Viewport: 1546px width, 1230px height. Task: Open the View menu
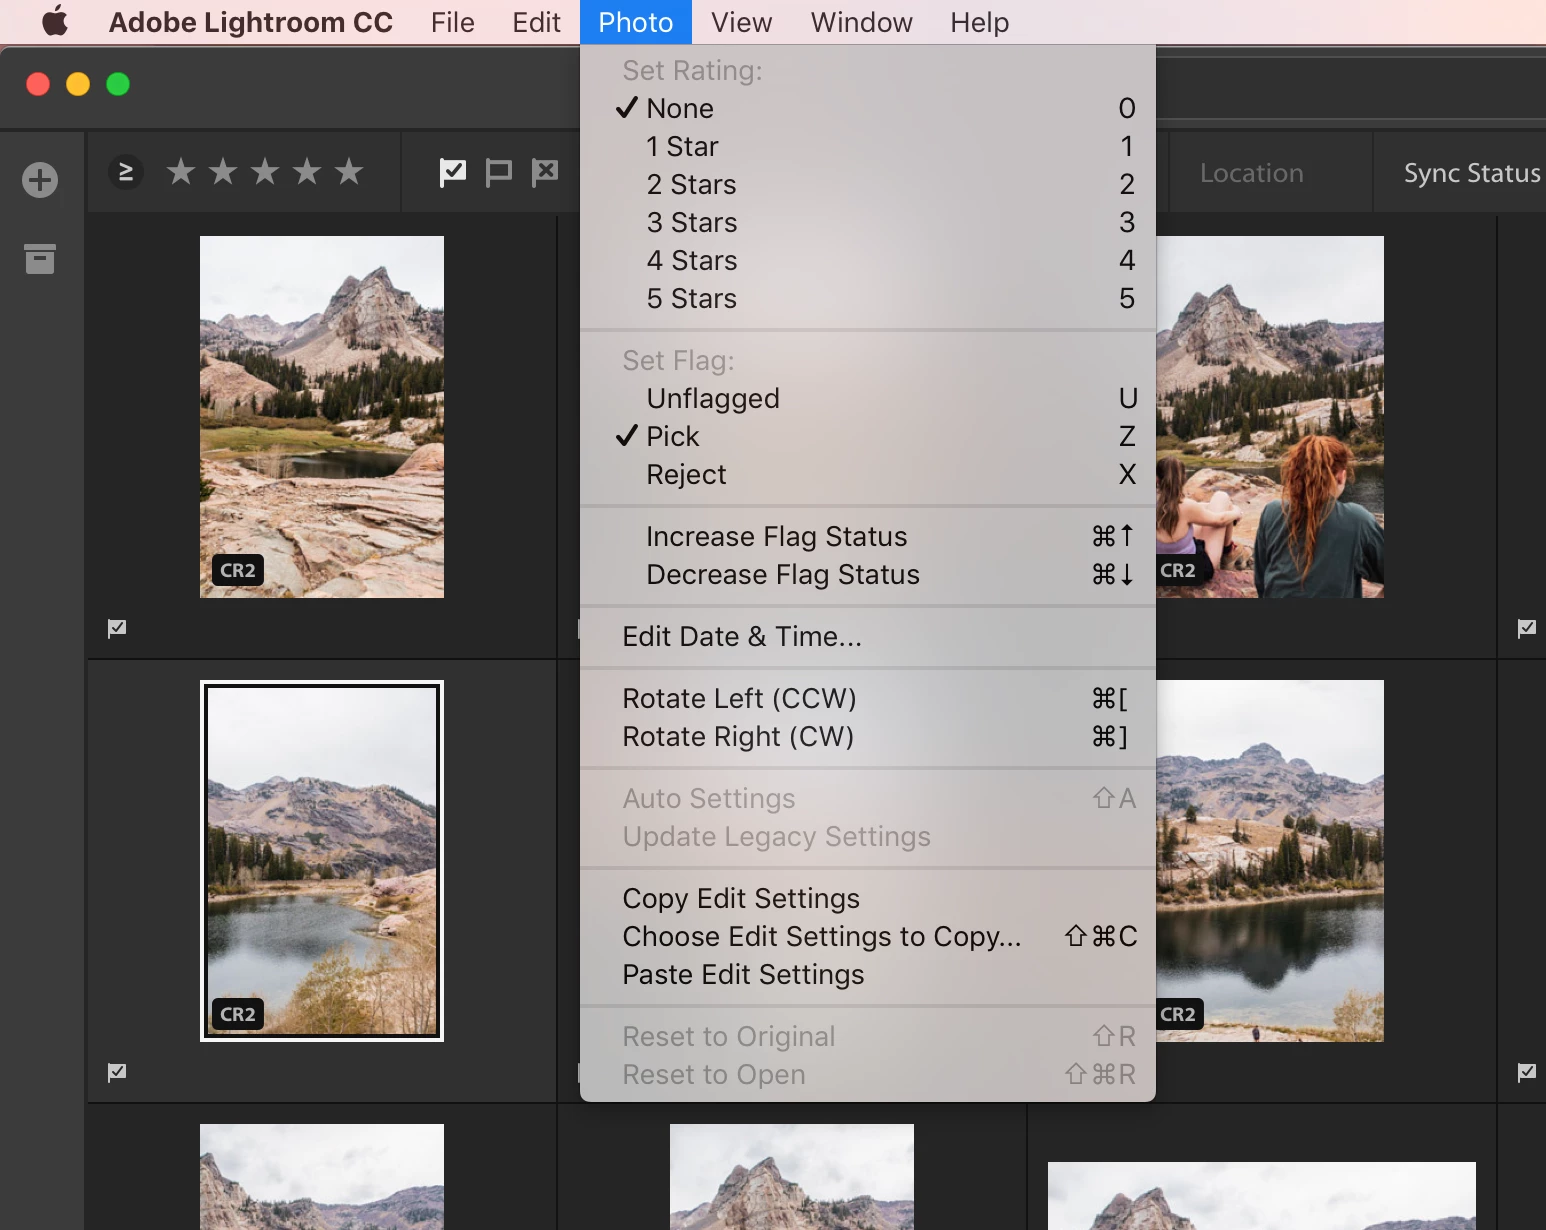(x=741, y=22)
